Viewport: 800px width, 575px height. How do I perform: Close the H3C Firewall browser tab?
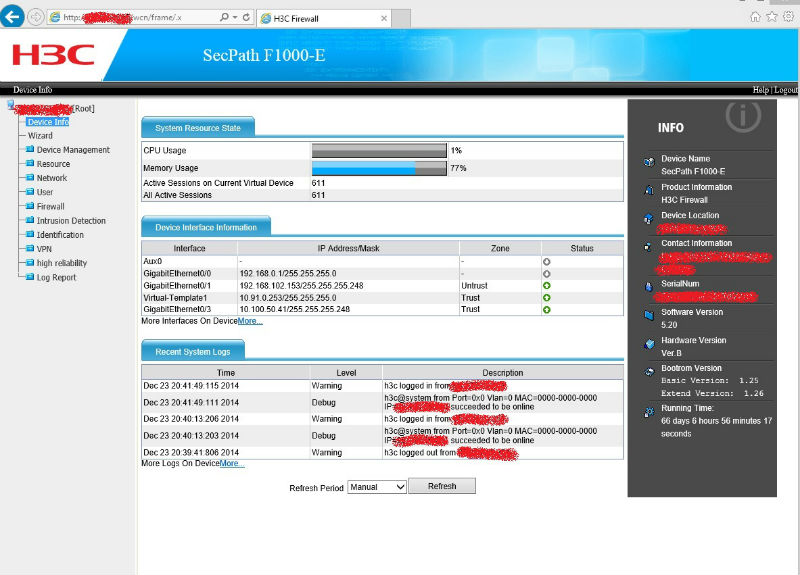[384, 18]
